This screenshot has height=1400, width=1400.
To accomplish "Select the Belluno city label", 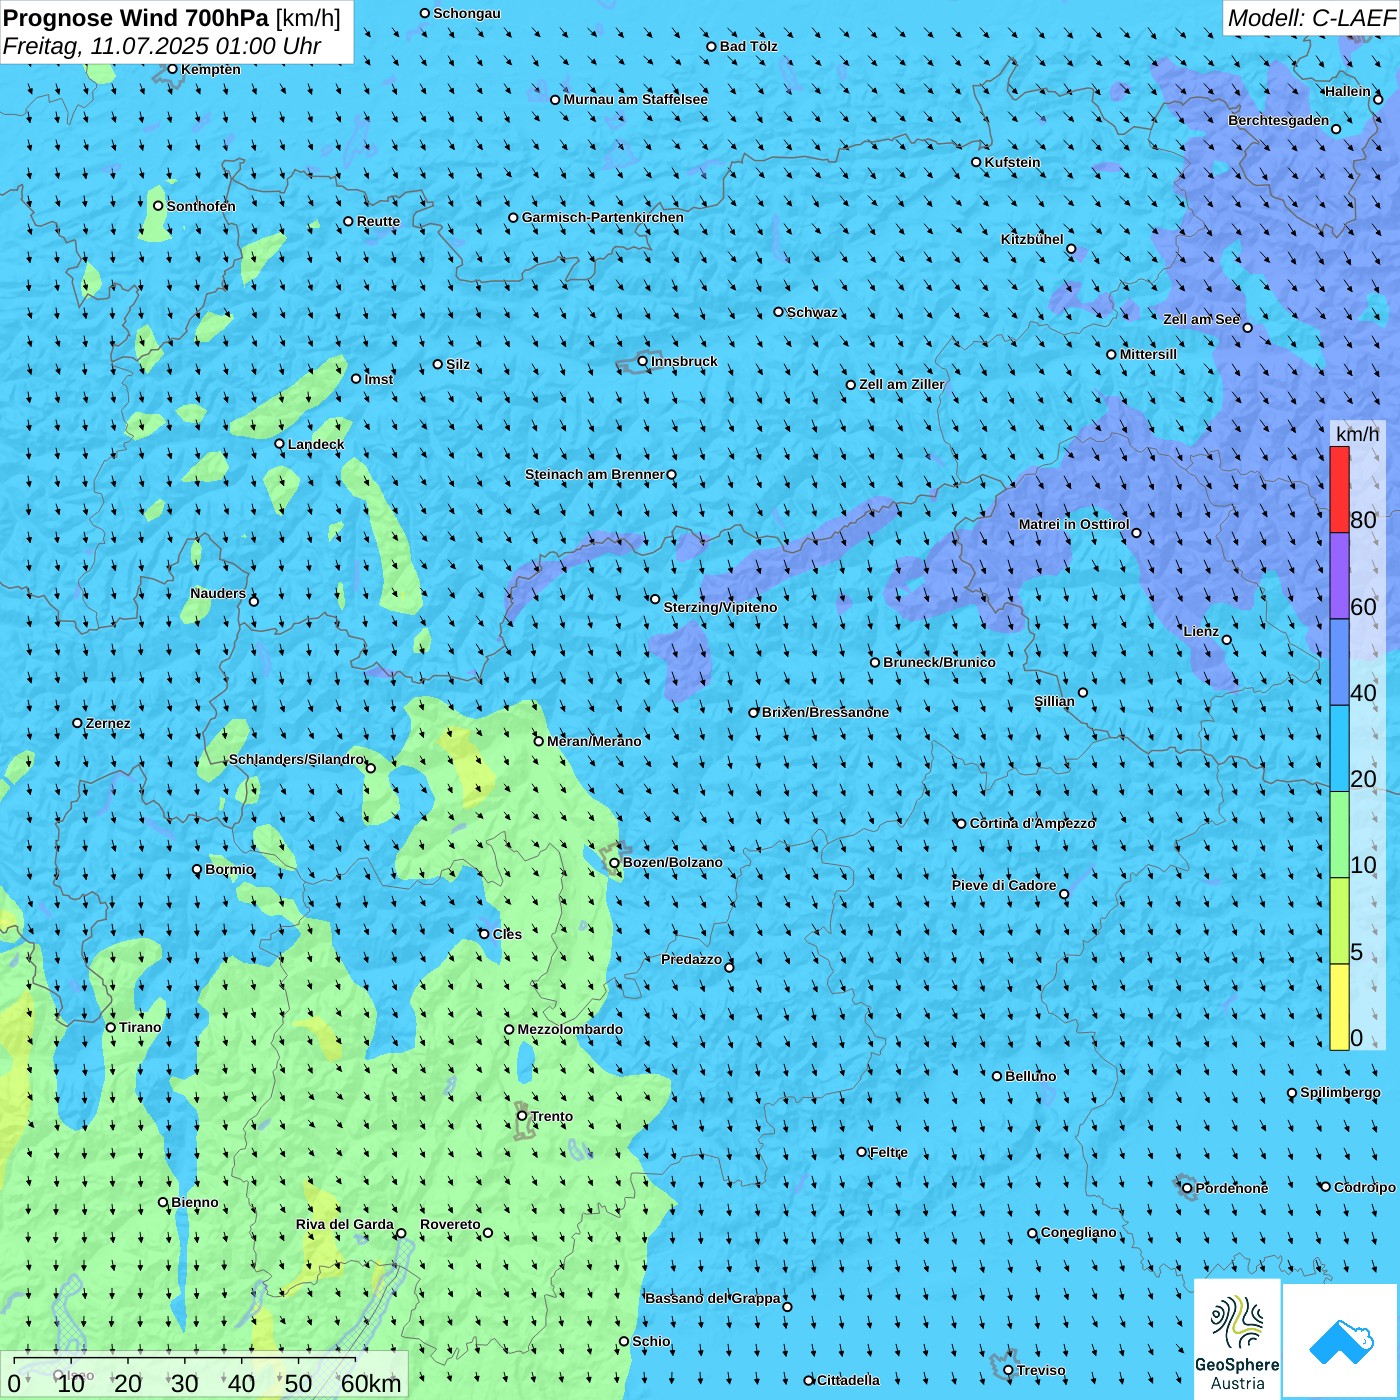I will click(x=1030, y=1076).
